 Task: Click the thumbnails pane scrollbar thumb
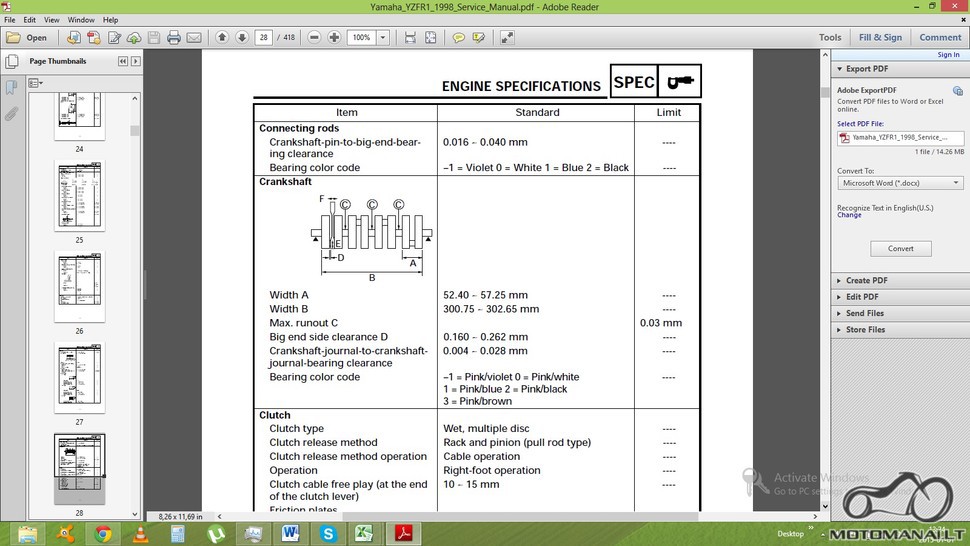134,130
